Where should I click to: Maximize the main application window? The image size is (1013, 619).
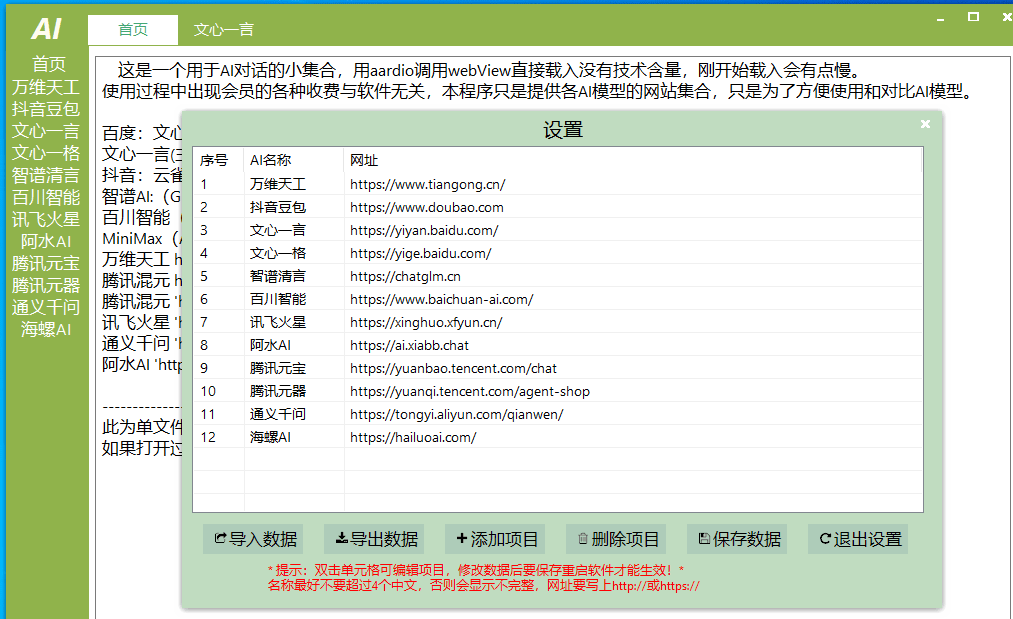click(974, 17)
